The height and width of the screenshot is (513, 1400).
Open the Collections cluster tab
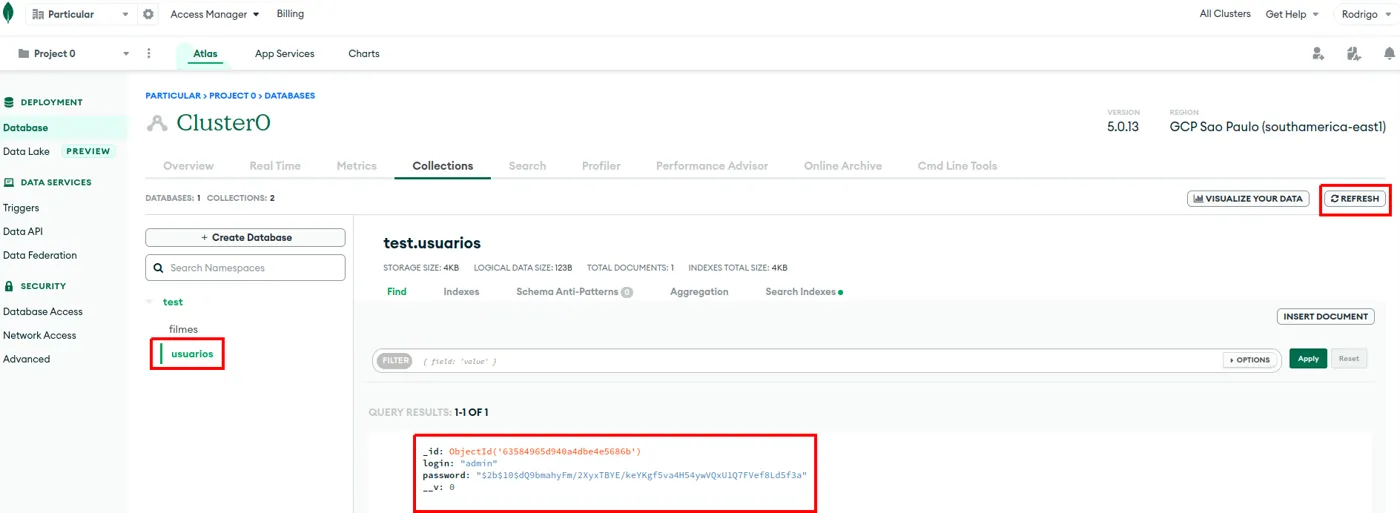pos(443,166)
